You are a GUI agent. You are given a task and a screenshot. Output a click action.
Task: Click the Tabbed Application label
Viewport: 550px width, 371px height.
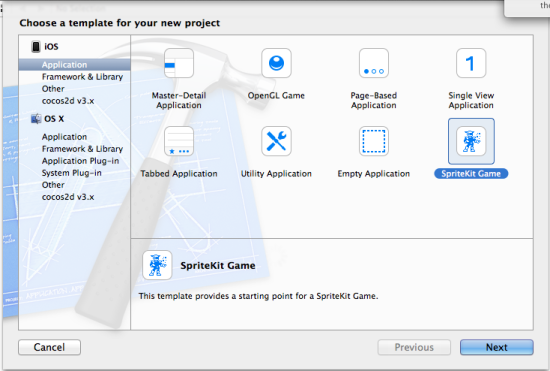click(179, 174)
